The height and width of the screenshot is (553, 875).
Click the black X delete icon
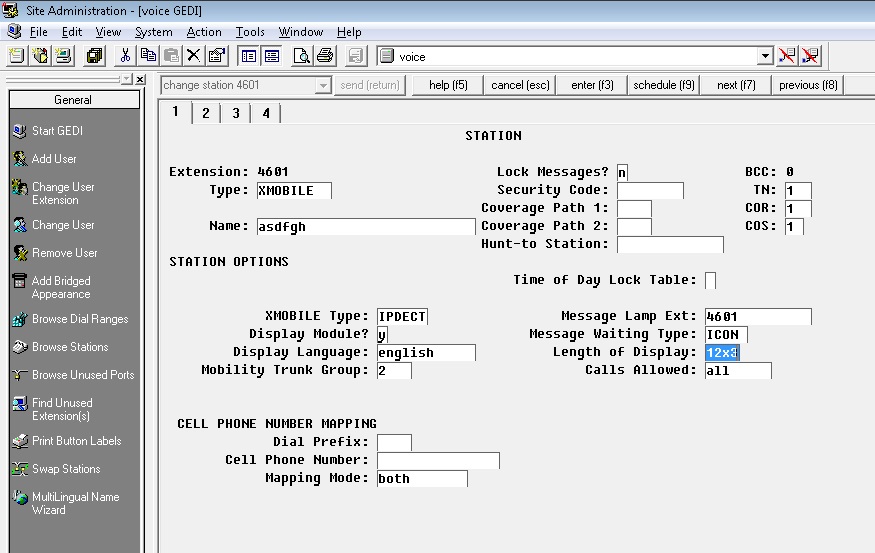click(194, 56)
